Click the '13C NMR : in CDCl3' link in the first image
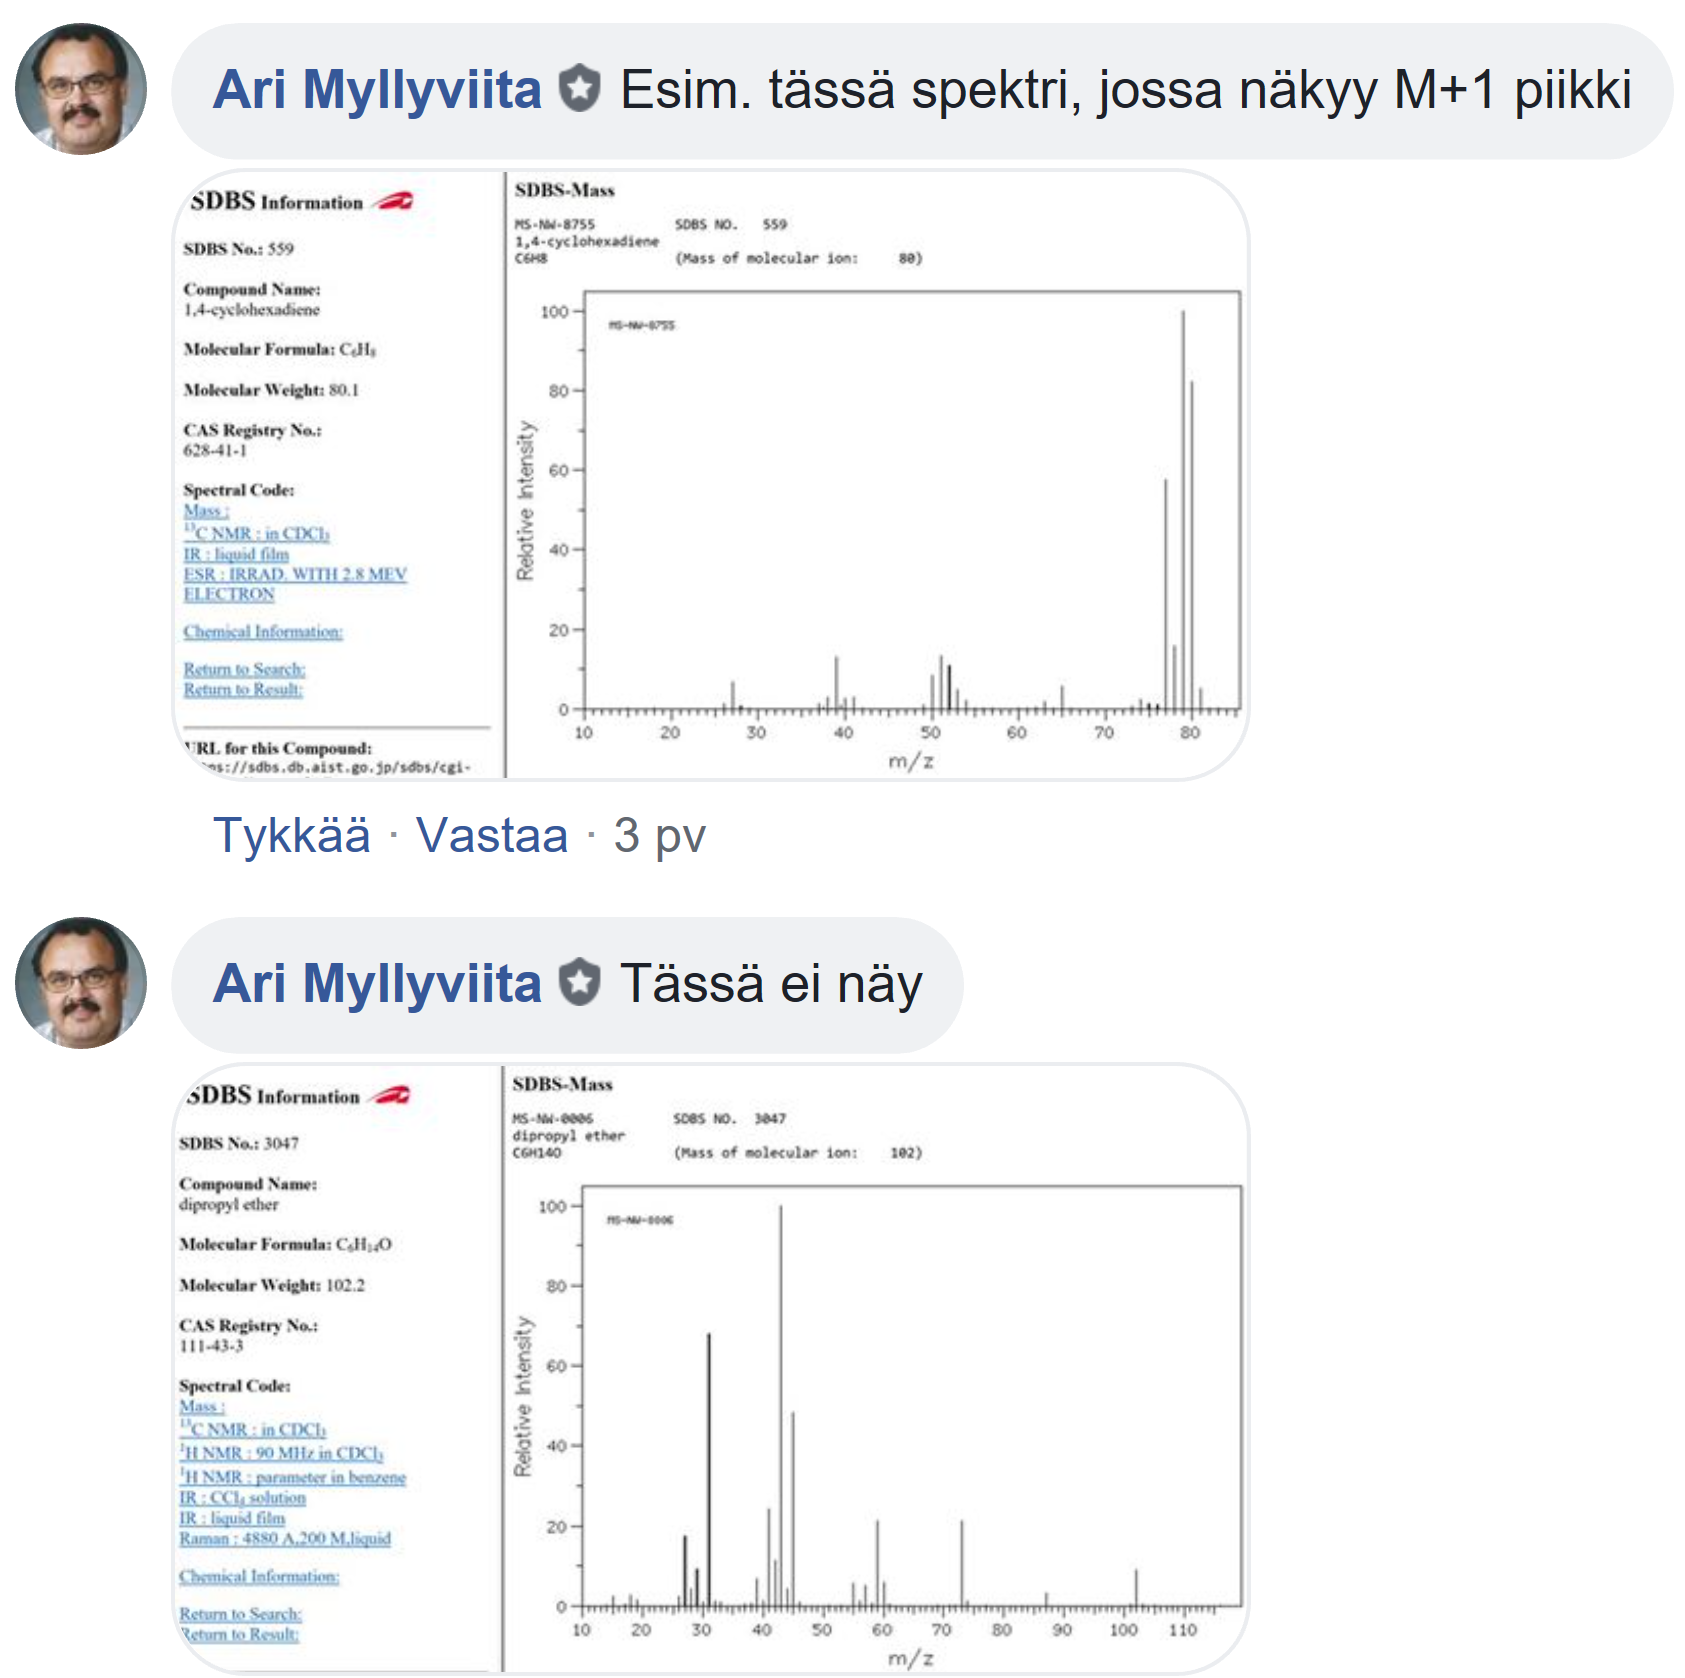The image size is (1685, 1678). [x=257, y=534]
